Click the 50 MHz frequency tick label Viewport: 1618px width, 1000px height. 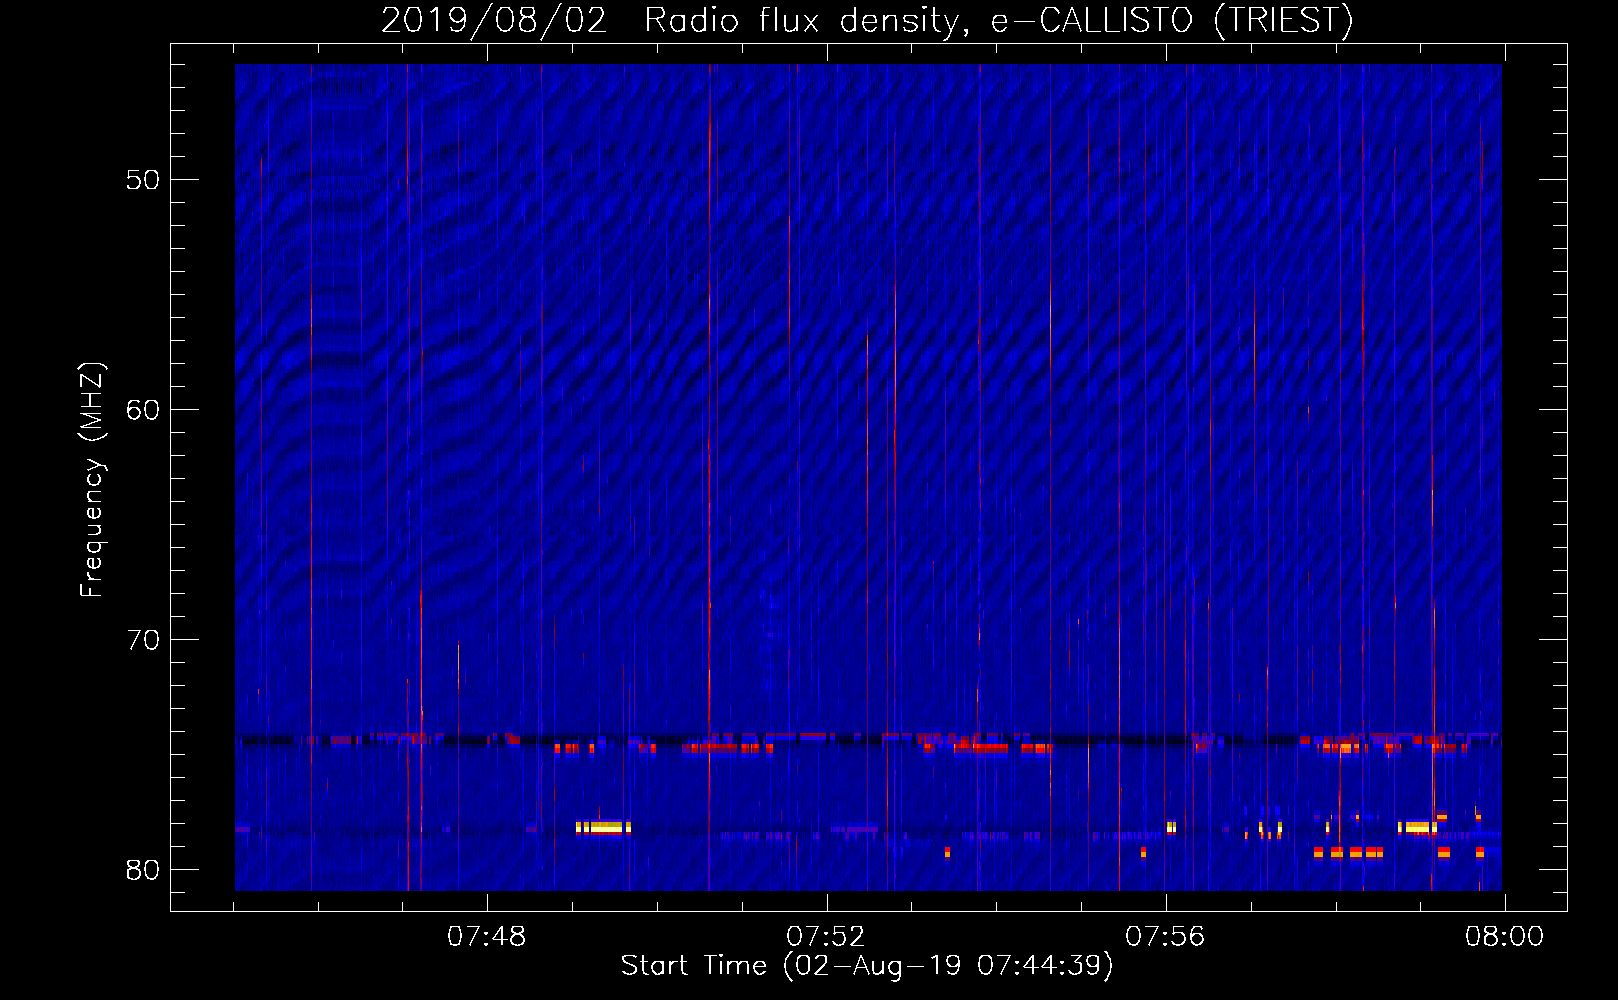143,180
